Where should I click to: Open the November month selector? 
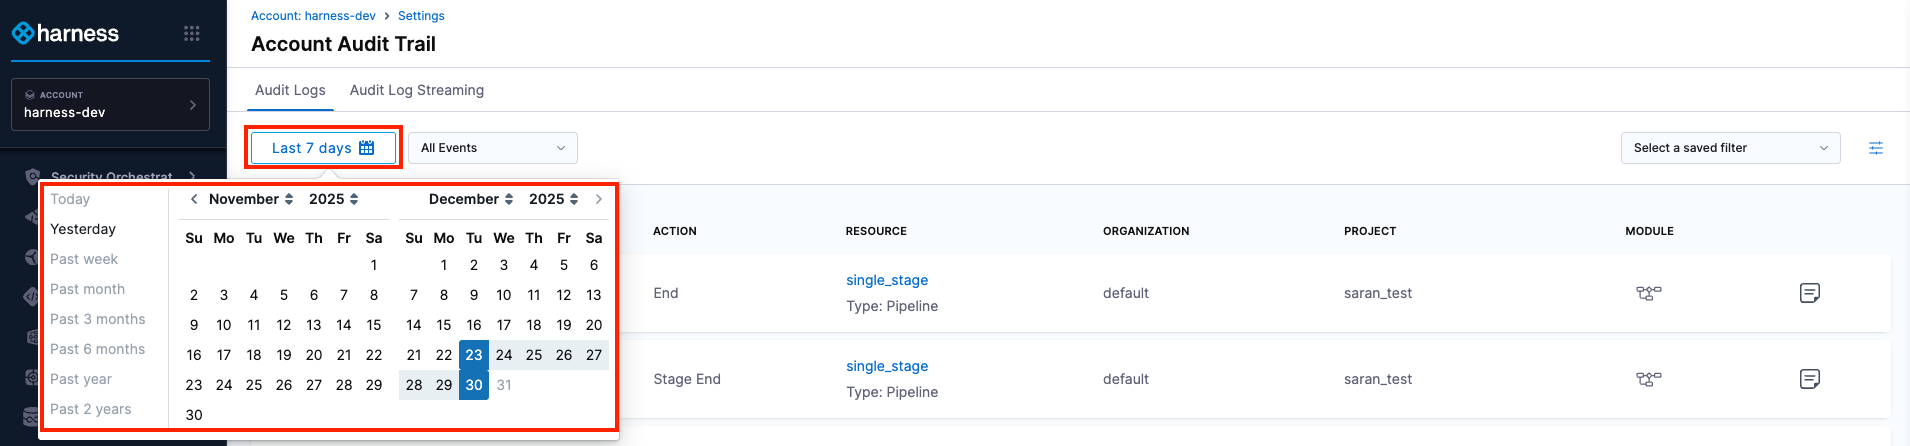[x=250, y=199]
